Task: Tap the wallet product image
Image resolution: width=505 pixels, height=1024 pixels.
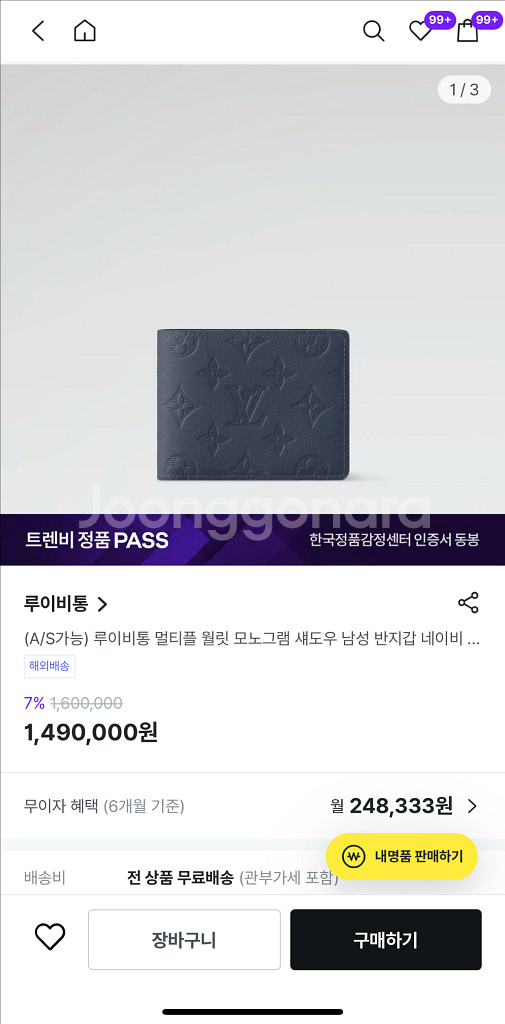Action: tap(253, 404)
